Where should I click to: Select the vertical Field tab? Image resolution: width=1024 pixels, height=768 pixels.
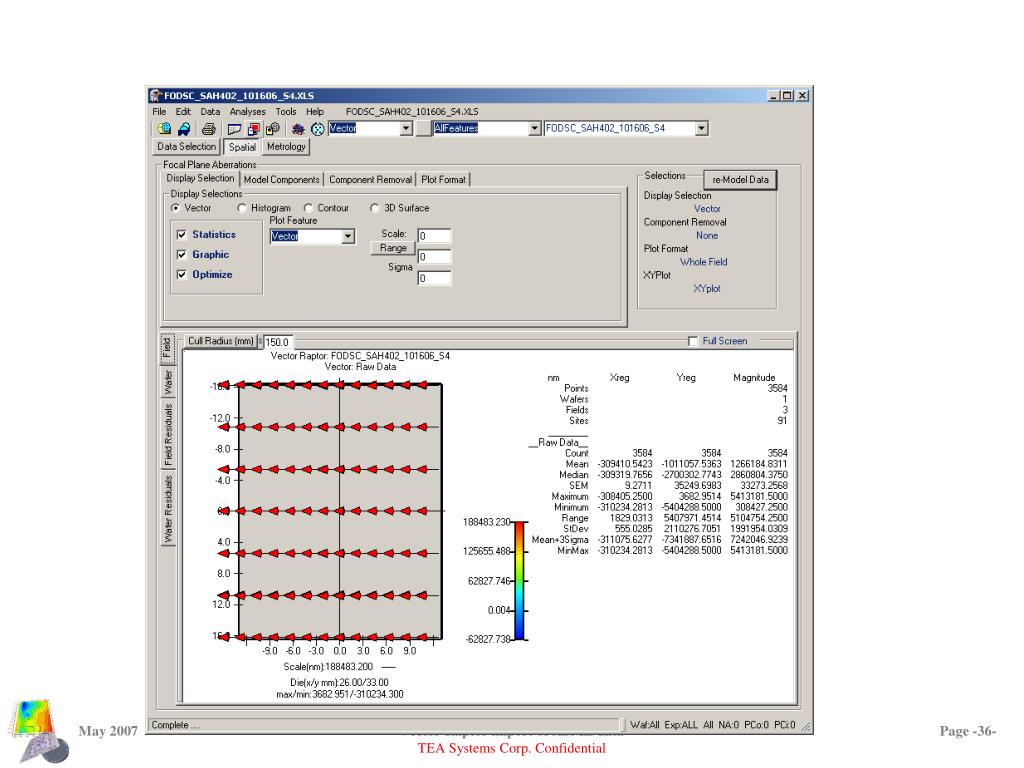[167, 348]
